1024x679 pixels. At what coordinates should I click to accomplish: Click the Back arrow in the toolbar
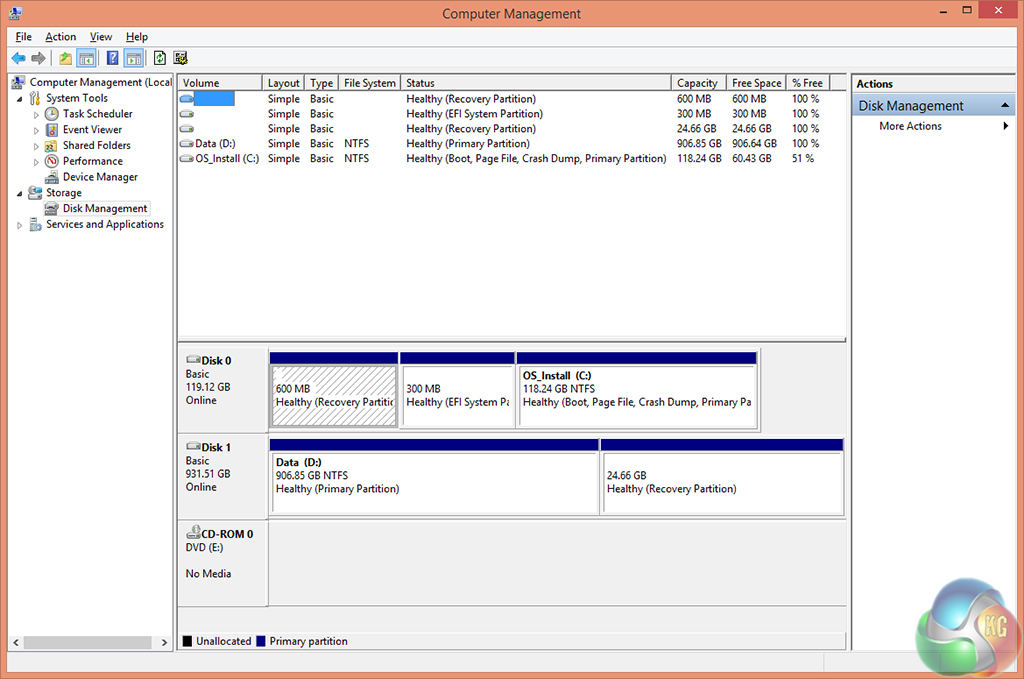coord(18,58)
